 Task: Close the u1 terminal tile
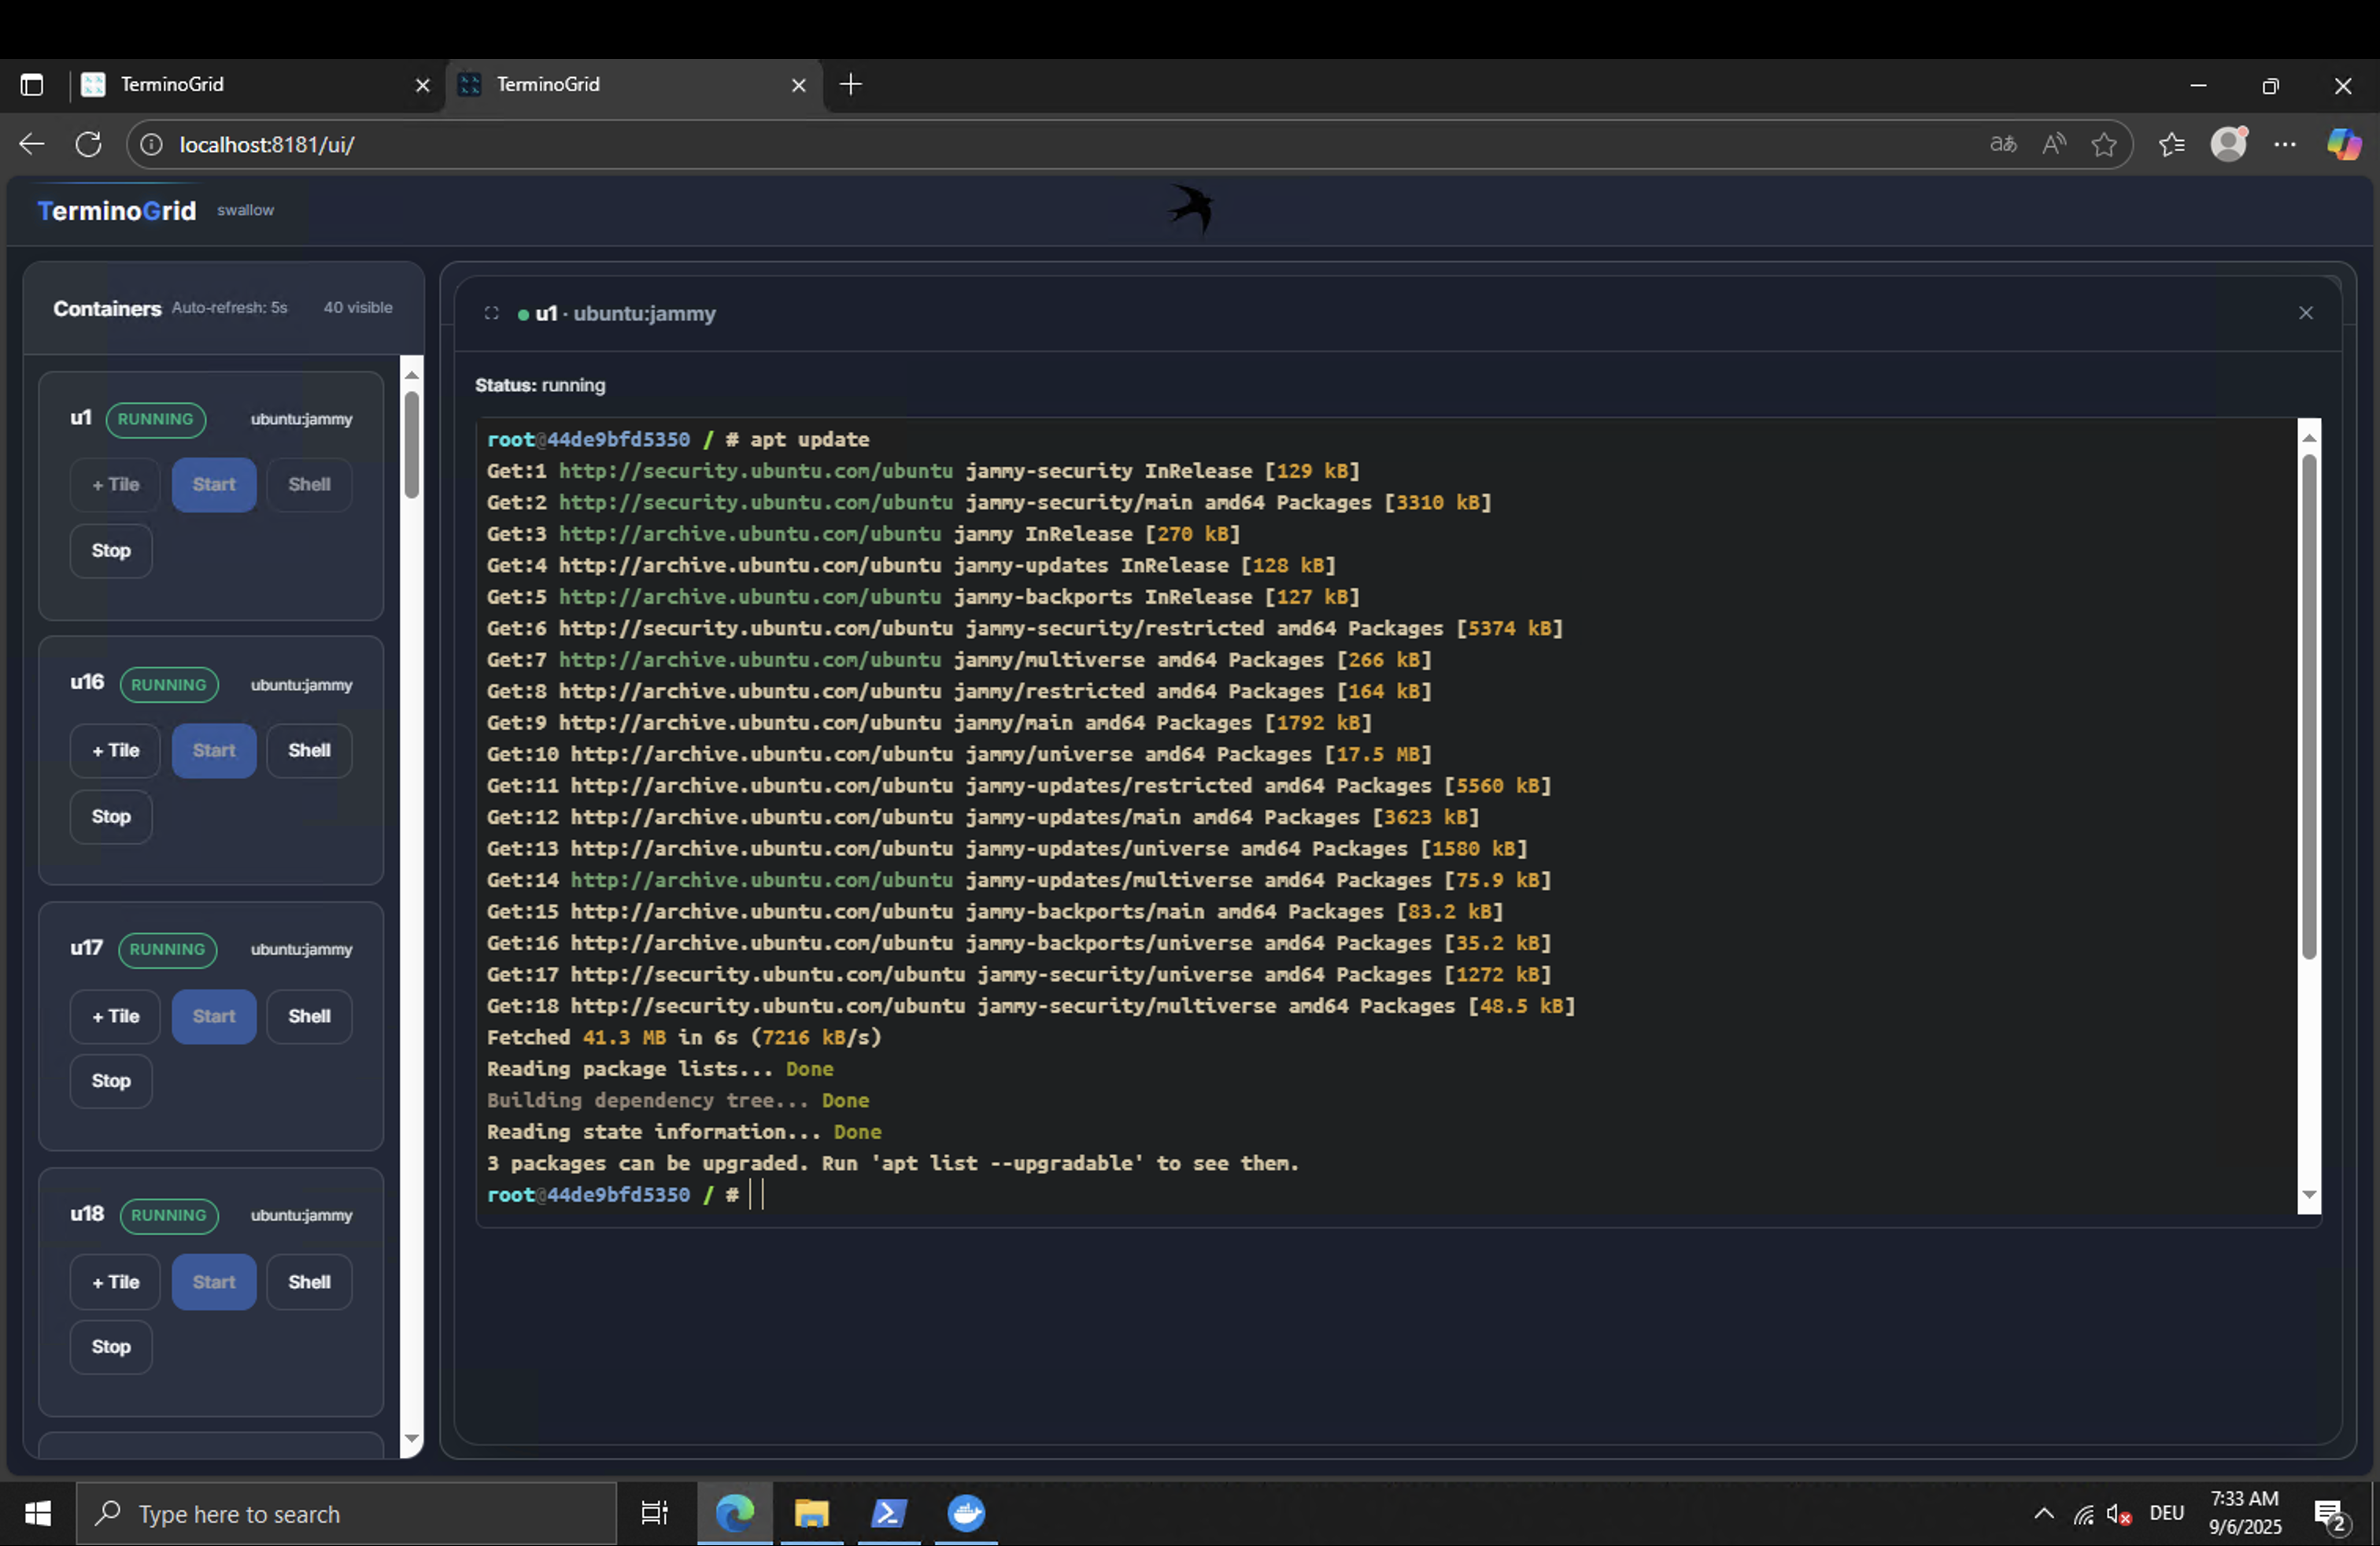(x=2305, y=313)
